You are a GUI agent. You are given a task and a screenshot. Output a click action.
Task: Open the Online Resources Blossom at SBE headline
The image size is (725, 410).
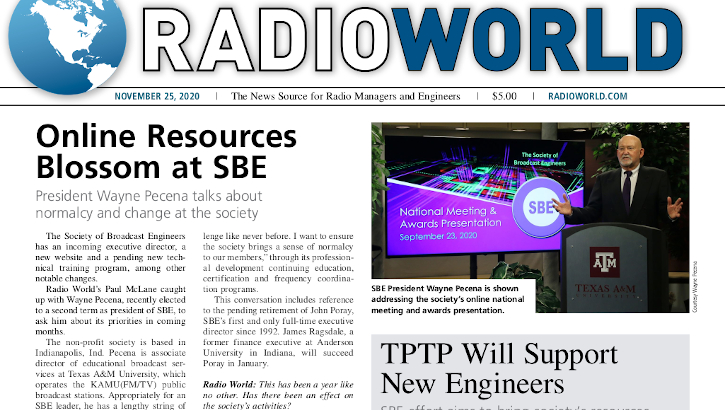coord(166,150)
